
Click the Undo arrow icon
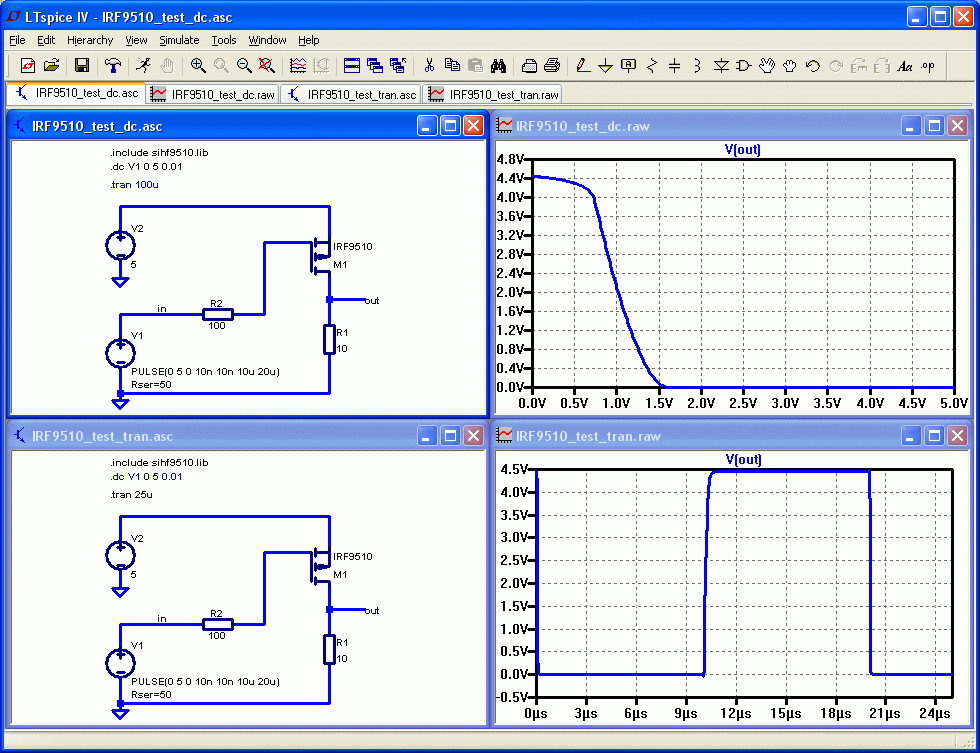812,65
